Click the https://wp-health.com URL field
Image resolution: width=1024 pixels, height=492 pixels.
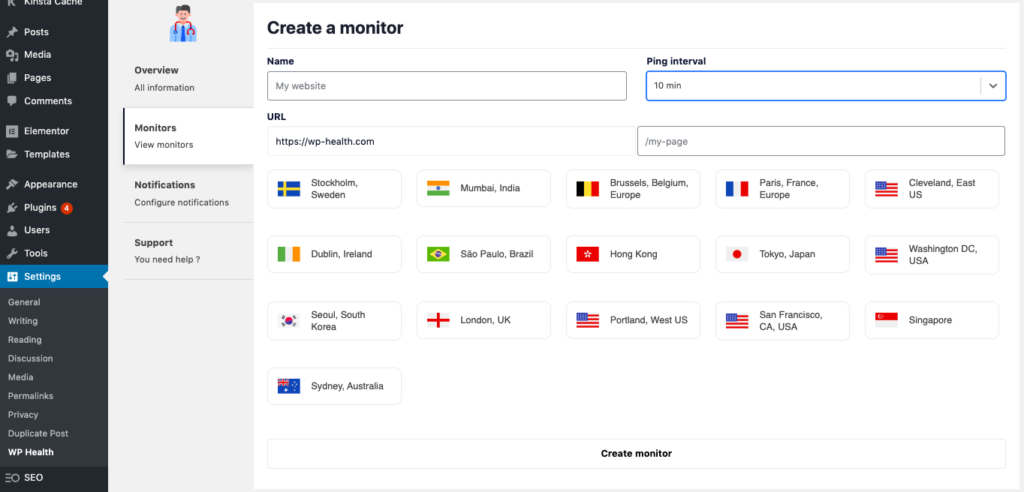pos(451,141)
